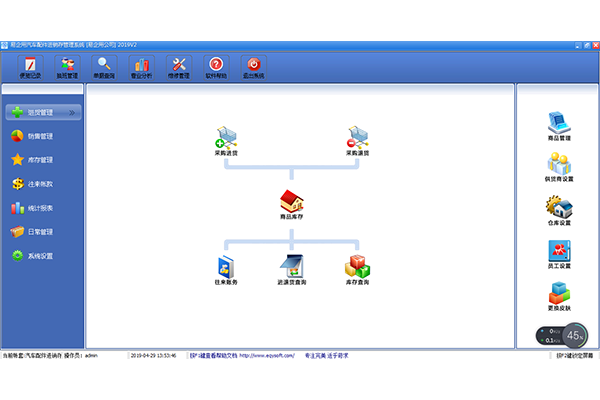600x400 pixels.
Task: Click the 45% floating performance widget
Action: pyautogui.click(x=562, y=336)
